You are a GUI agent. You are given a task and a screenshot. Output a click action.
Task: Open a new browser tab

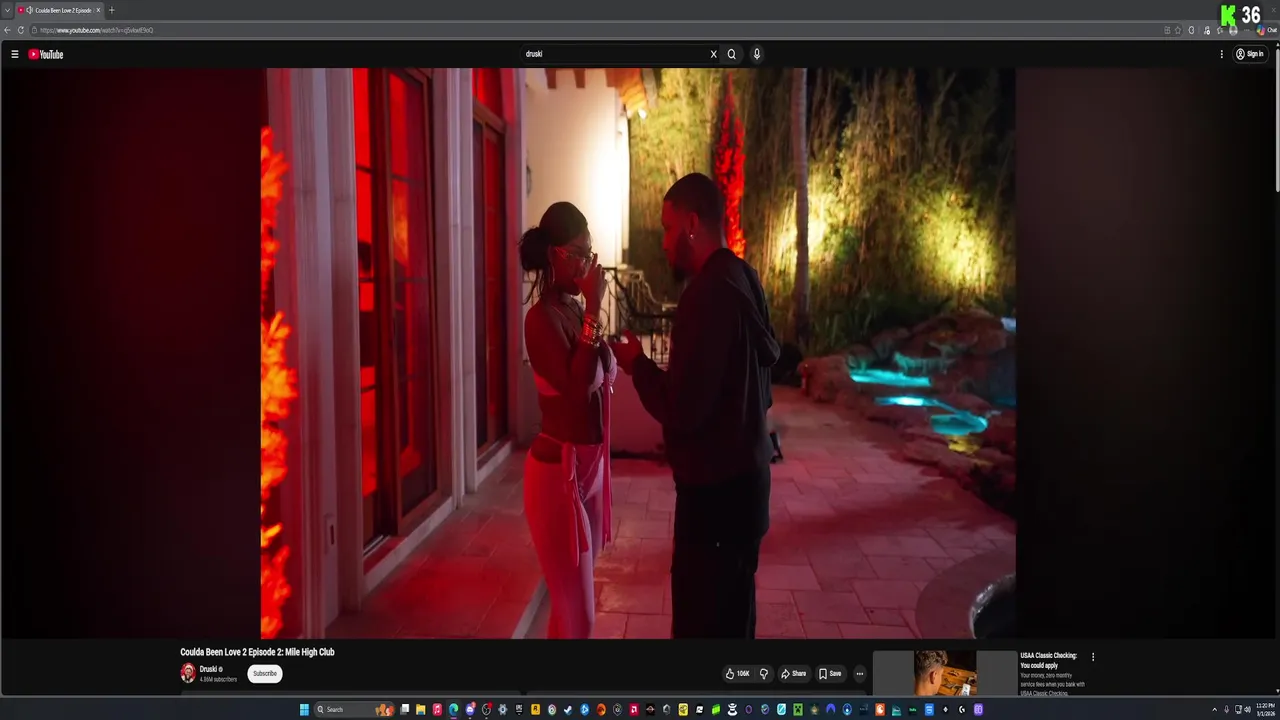coord(111,10)
